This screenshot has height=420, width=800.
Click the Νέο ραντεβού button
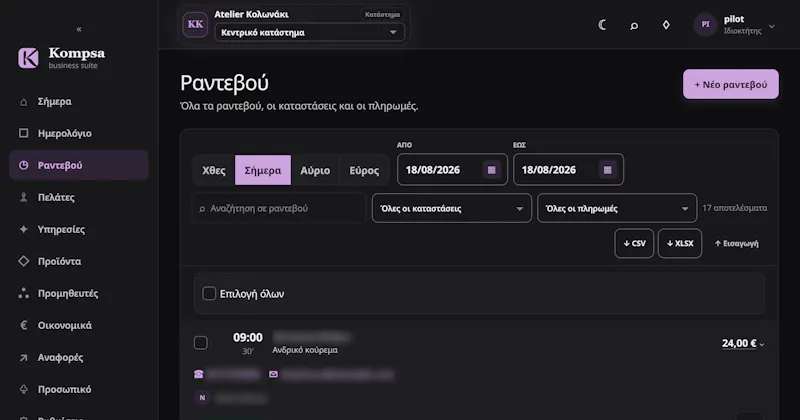coord(731,84)
